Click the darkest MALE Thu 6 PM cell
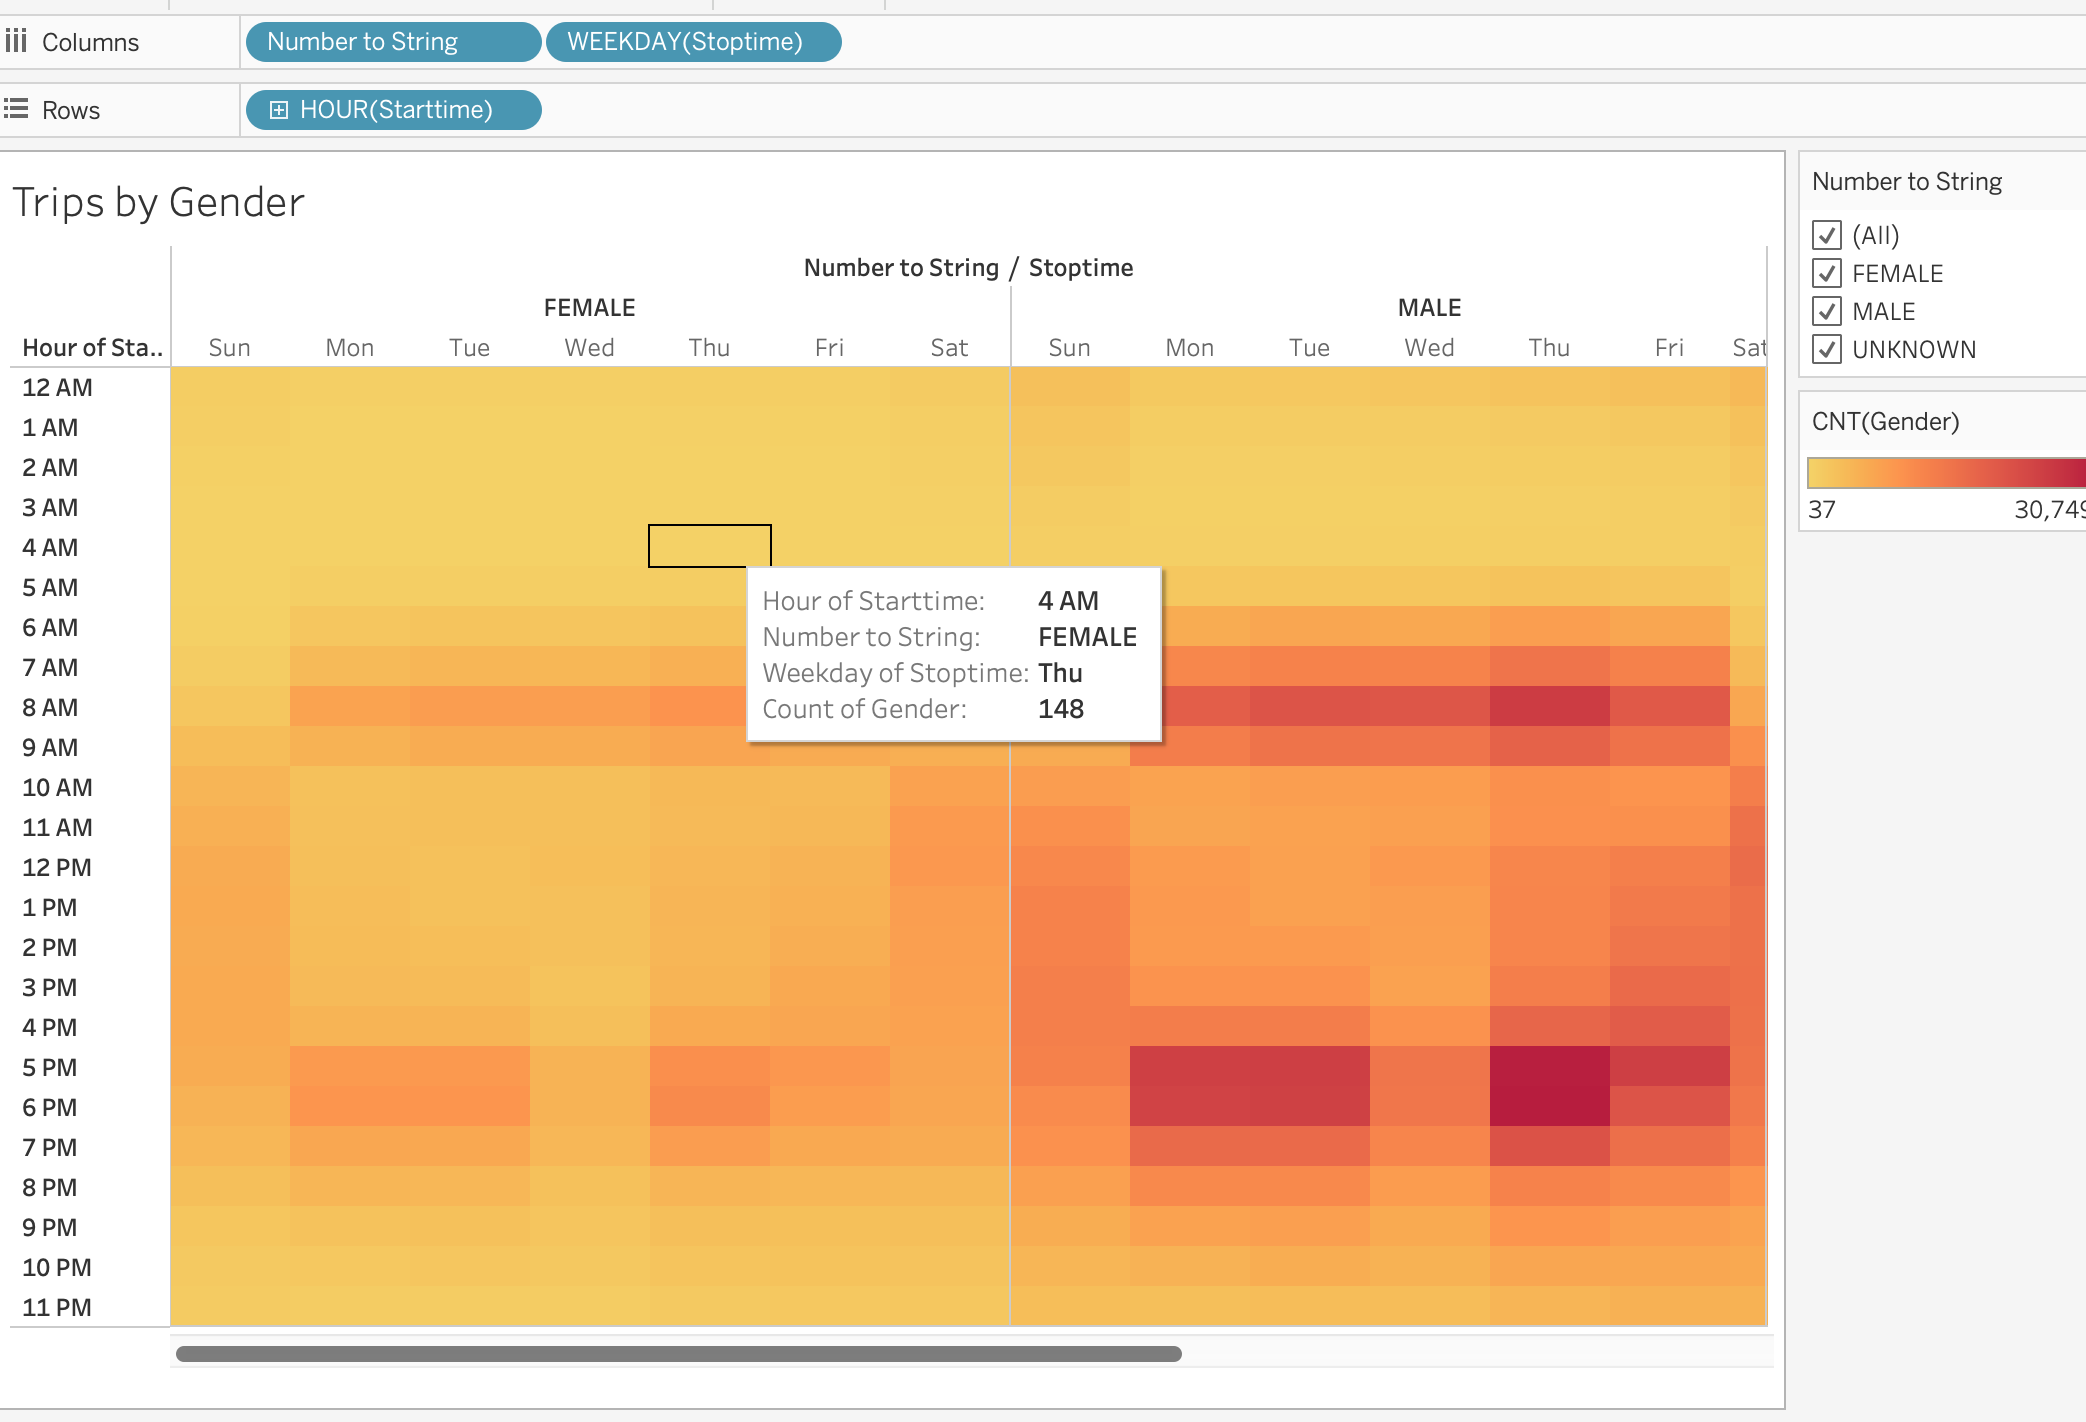Viewport: 2086px width, 1422px height. pos(1549,1106)
